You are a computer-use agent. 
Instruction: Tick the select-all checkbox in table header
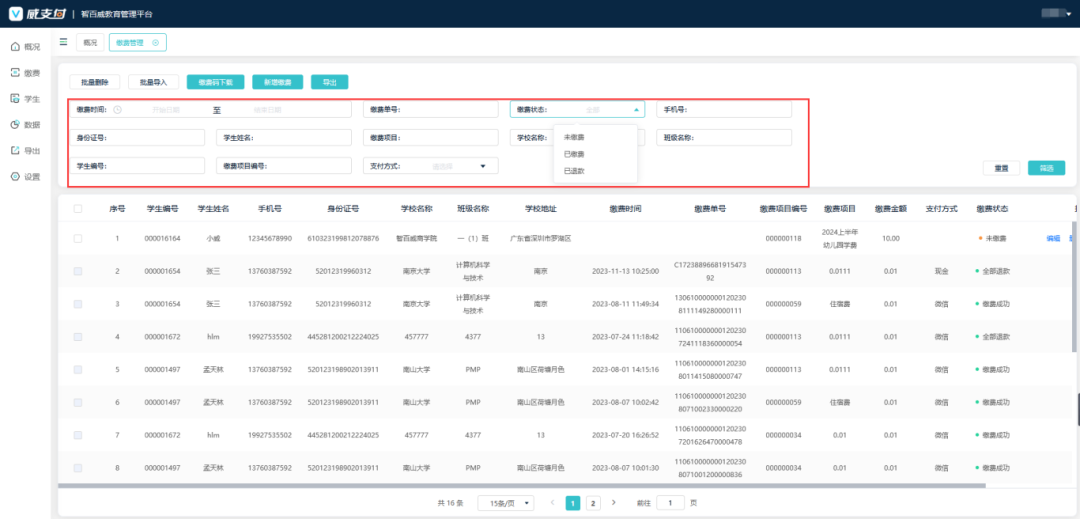tap(78, 209)
